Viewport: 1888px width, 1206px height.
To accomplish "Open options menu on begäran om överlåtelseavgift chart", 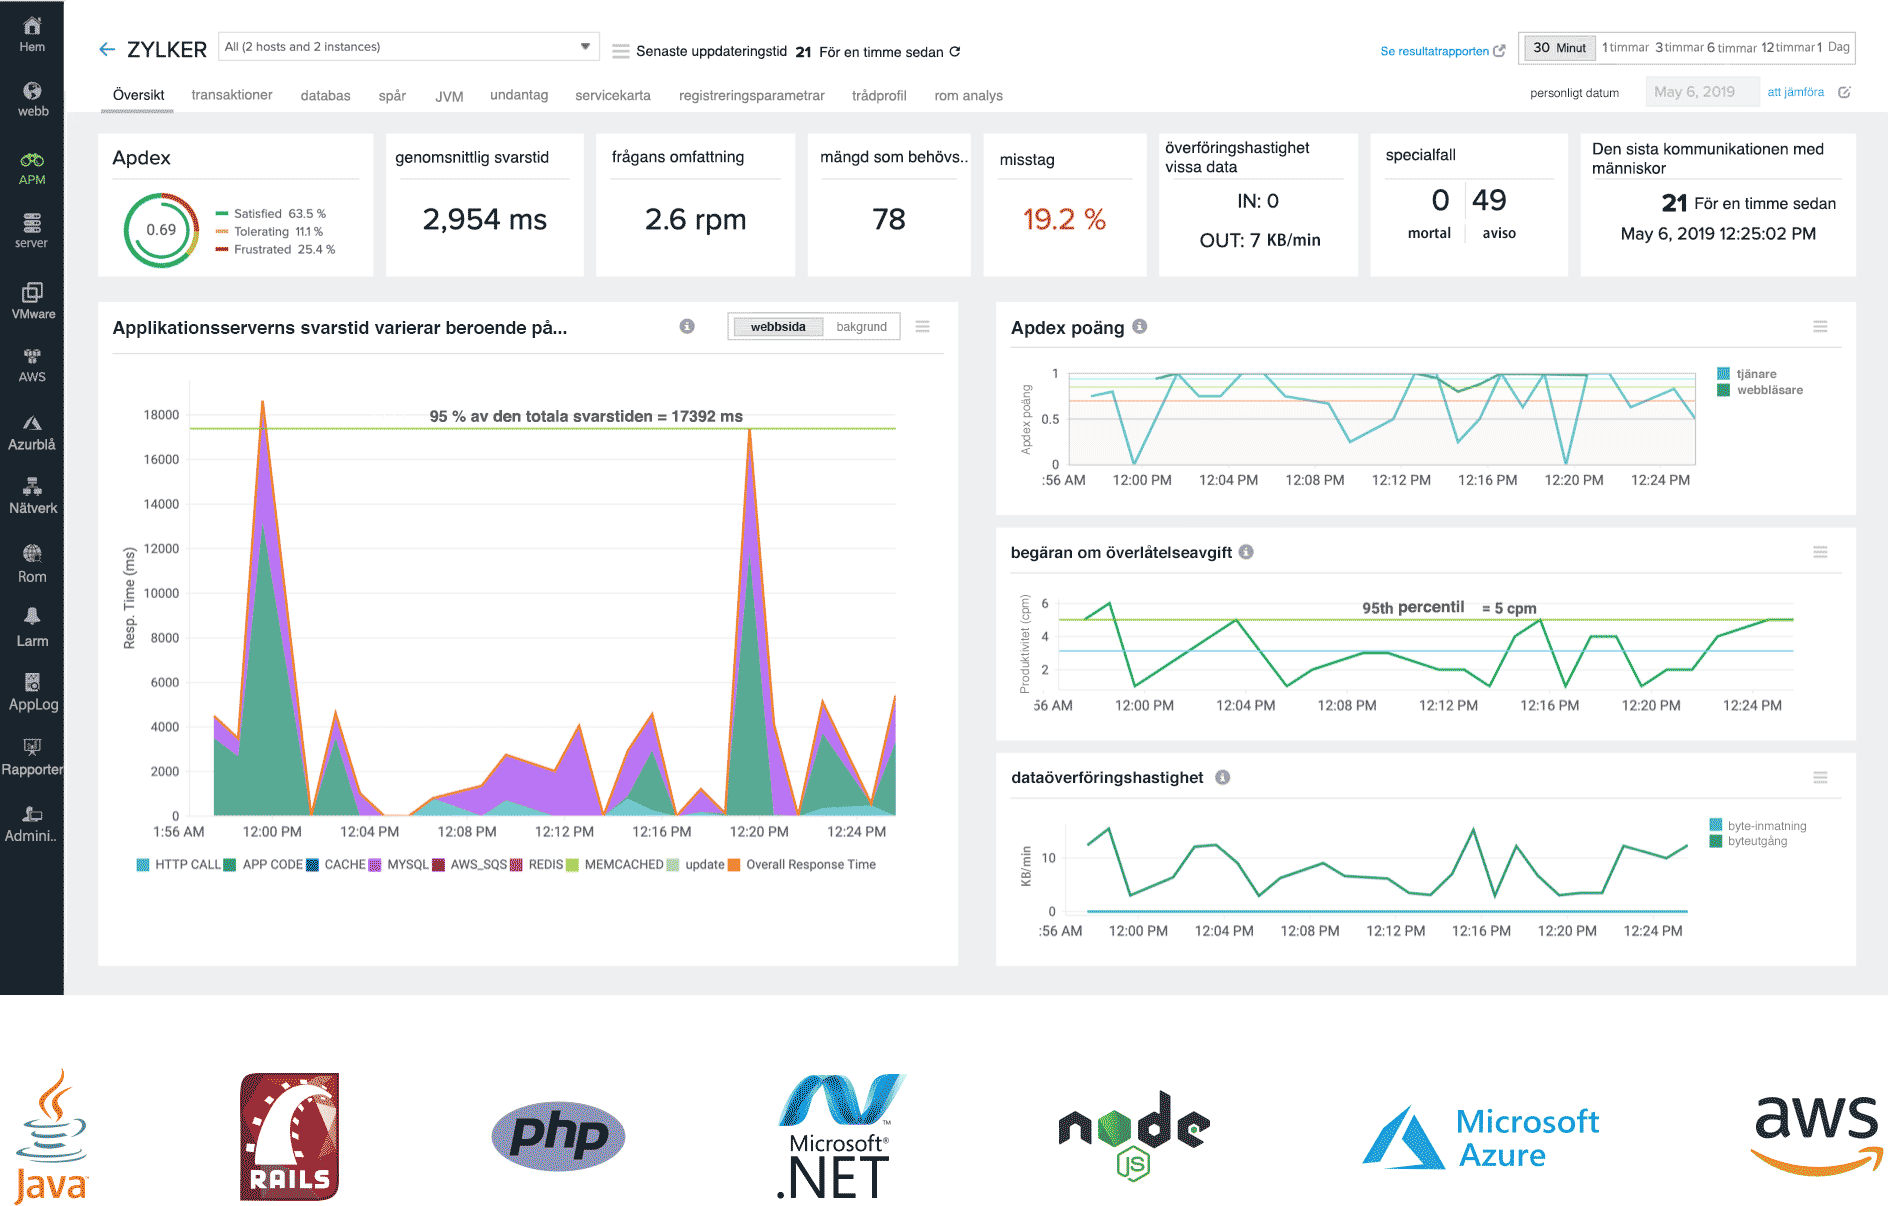I will (1820, 551).
